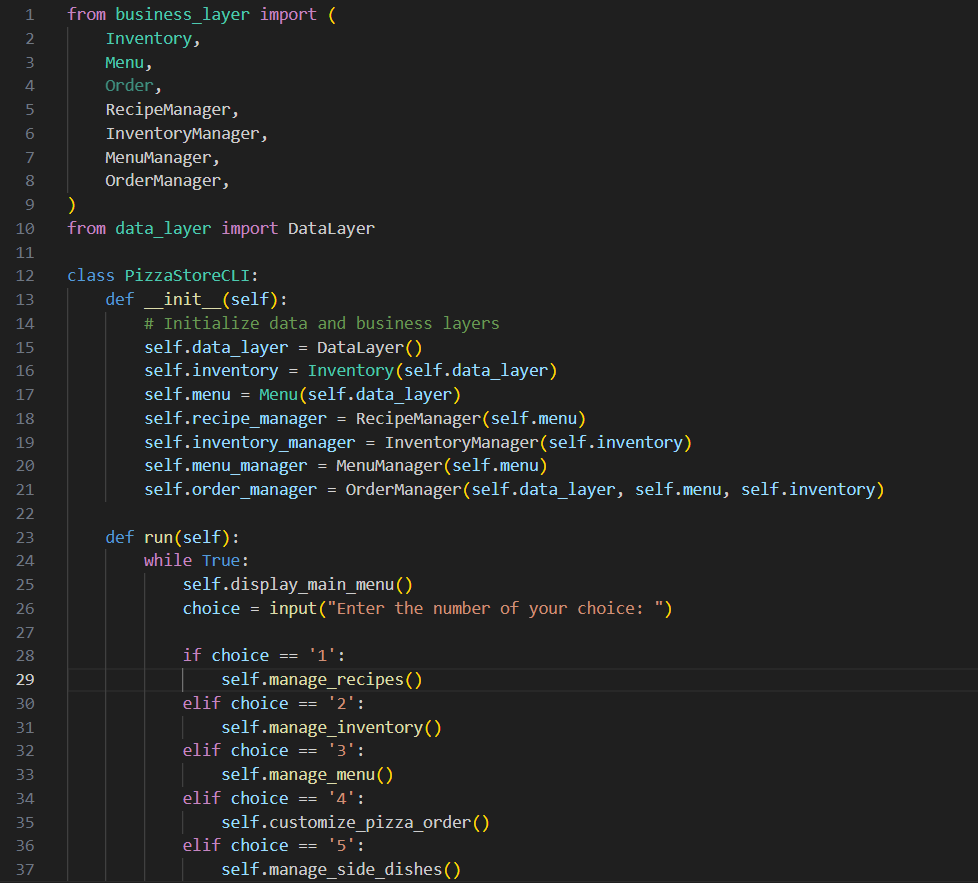Click 'InventoryManager,' in the import list
The image size is (978, 883).
(186, 133)
